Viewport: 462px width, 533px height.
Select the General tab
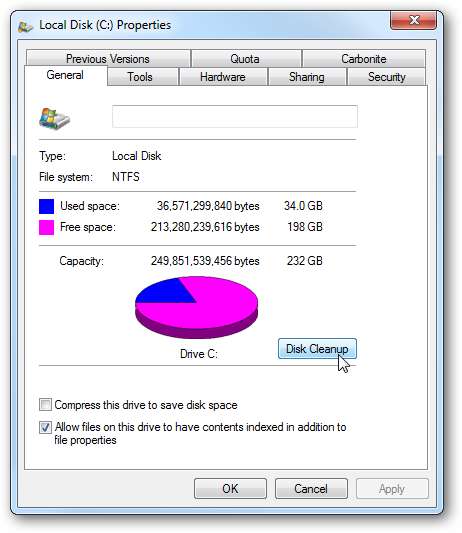coord(66,75)
